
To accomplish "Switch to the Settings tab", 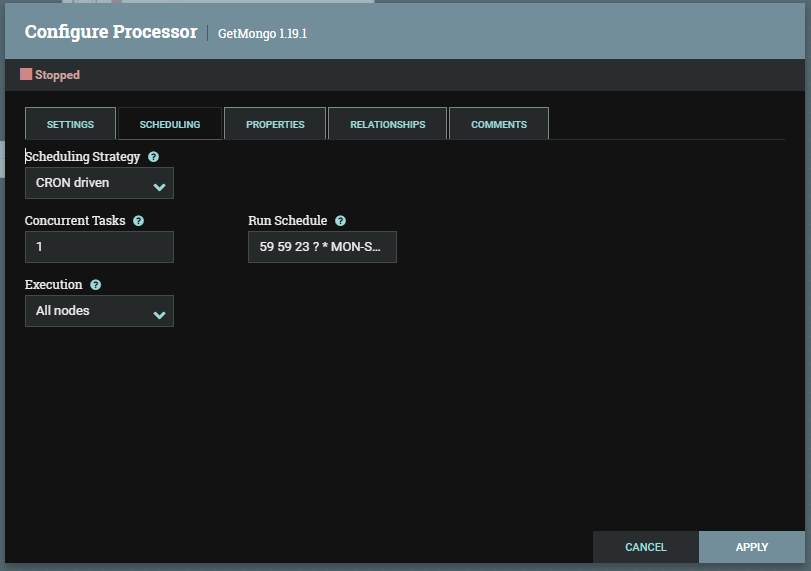I will click(x=70, y=124).
